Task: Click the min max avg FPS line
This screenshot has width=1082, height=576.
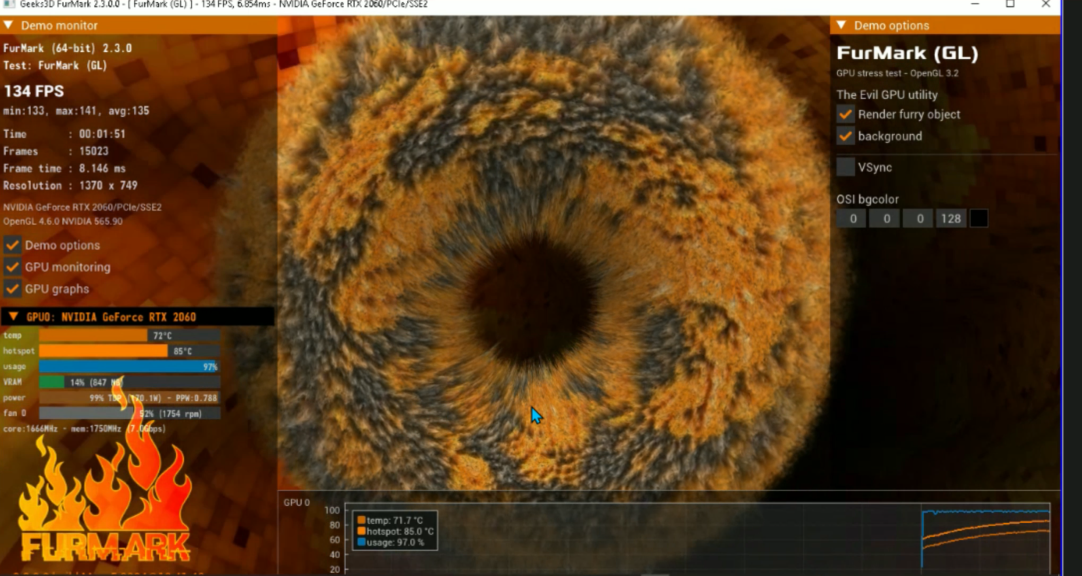Action: coord(76,110)
